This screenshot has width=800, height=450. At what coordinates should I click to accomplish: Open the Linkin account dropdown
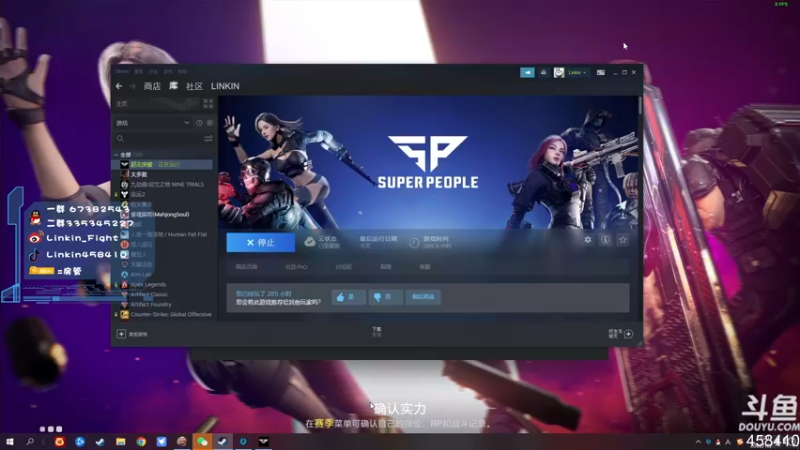577,72
